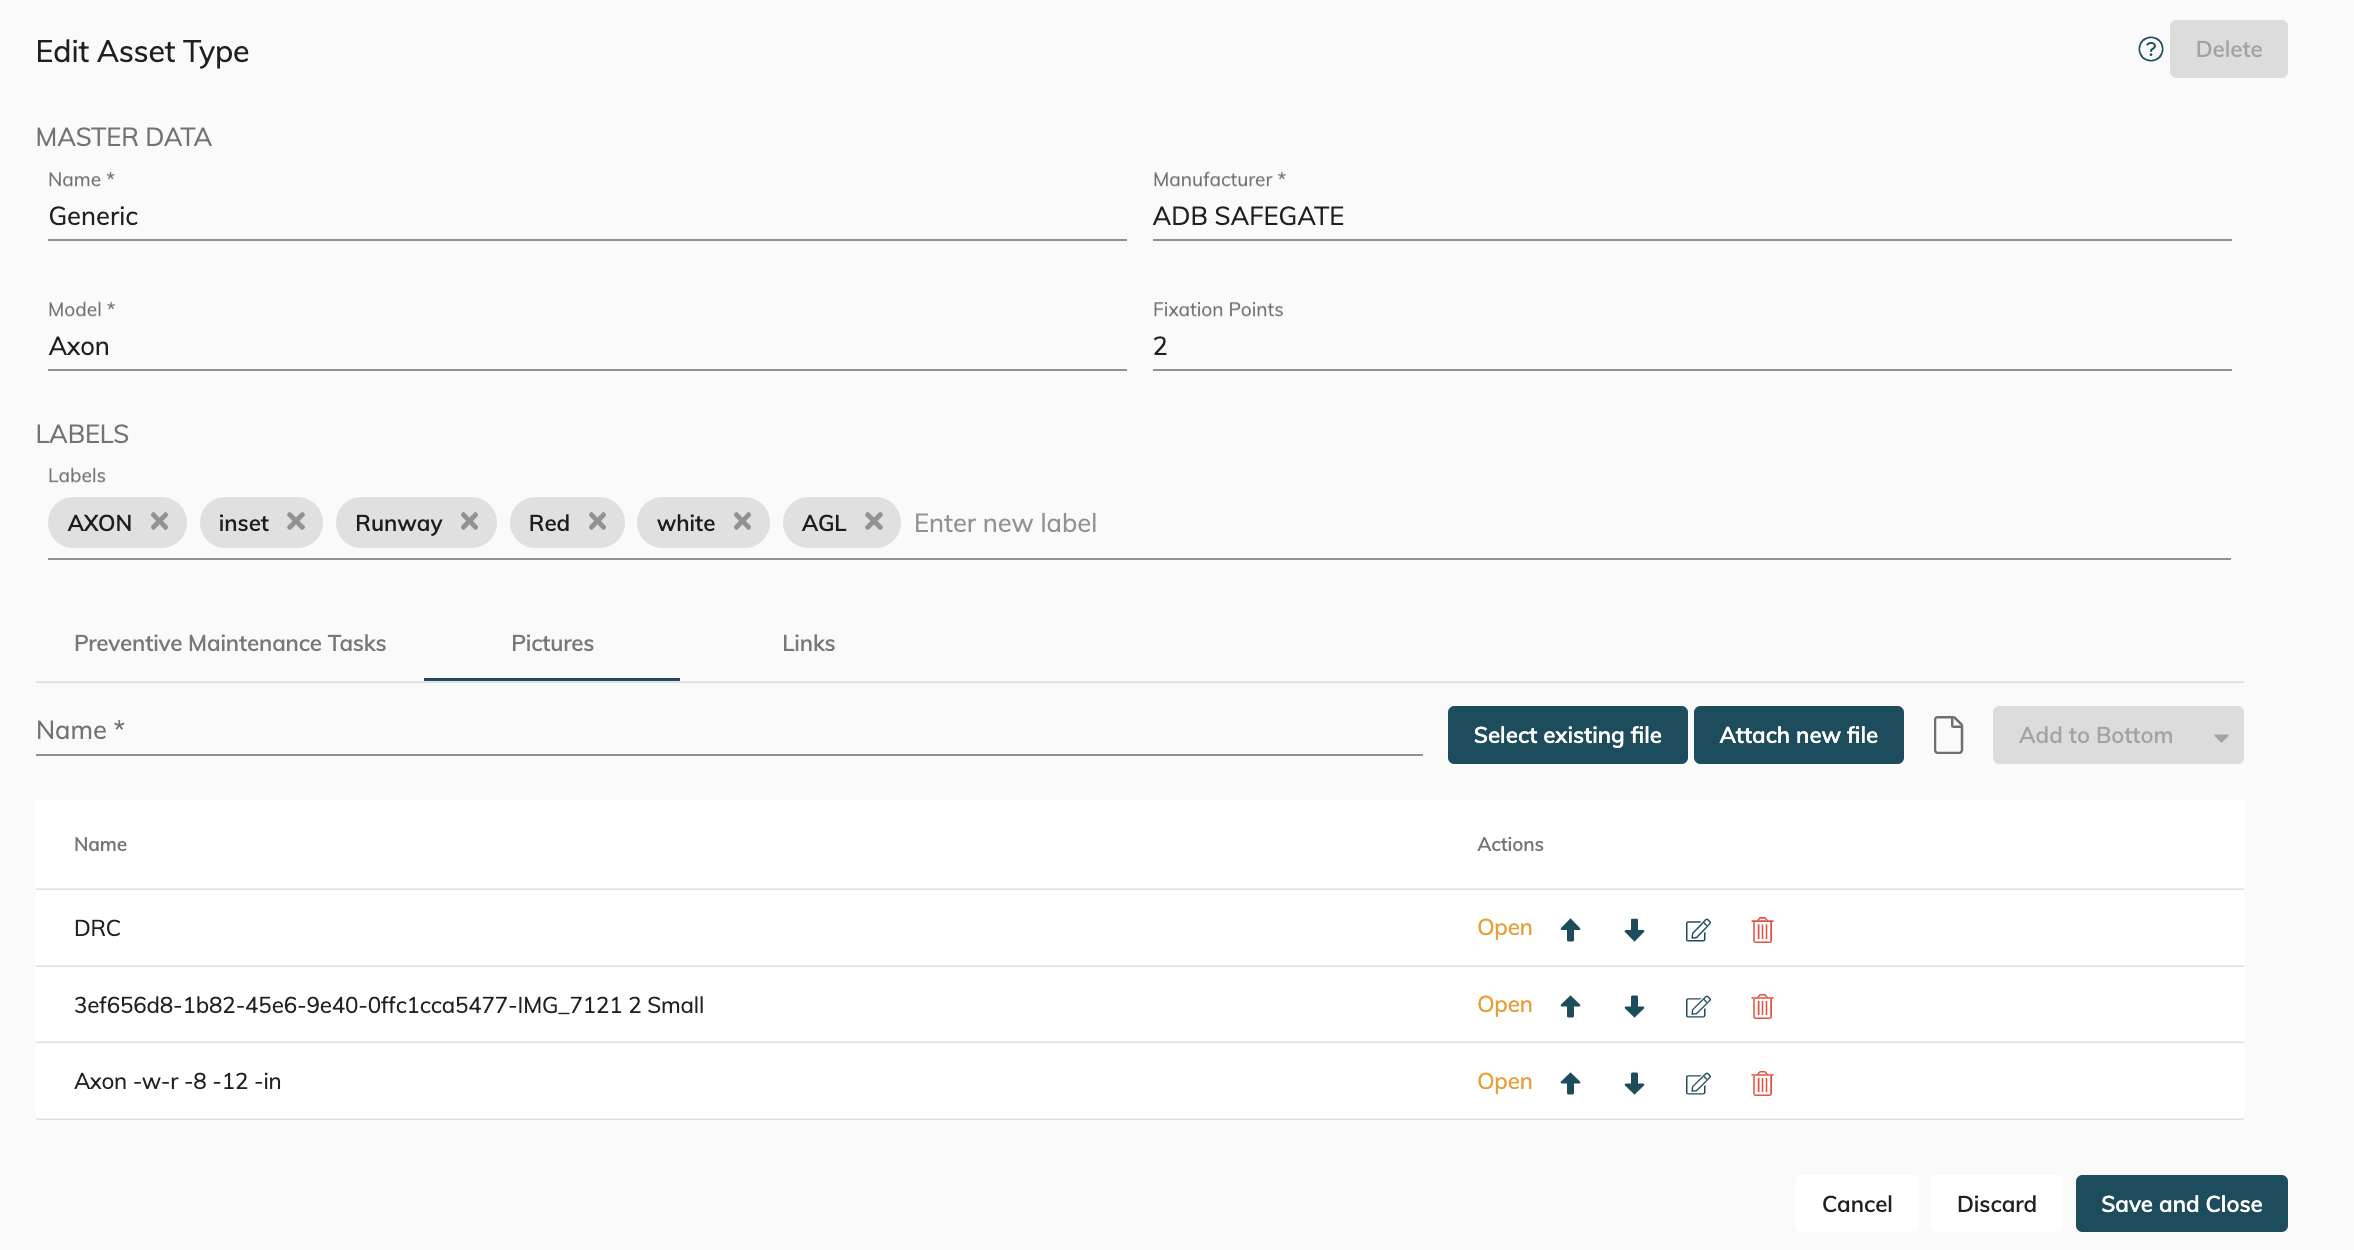The height and width of the screenshot is (1250, 2354).
Task: Remove the Runway label chip
Action: tap(469, 522)
